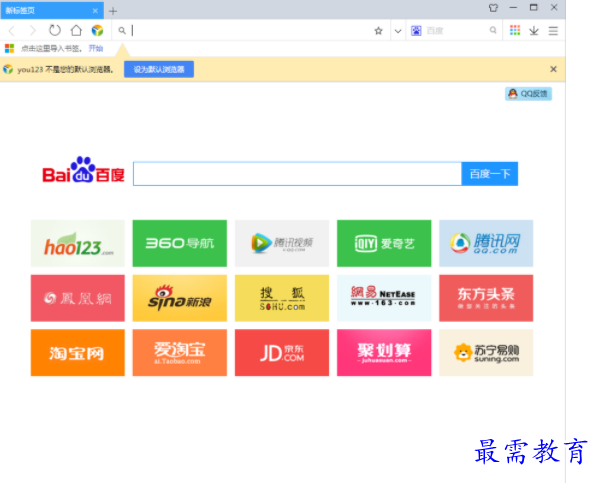The height and width of the screenshot is (483, 596).
Task: Open the colorful apps grid icon
Action: (x=515, y=30)
